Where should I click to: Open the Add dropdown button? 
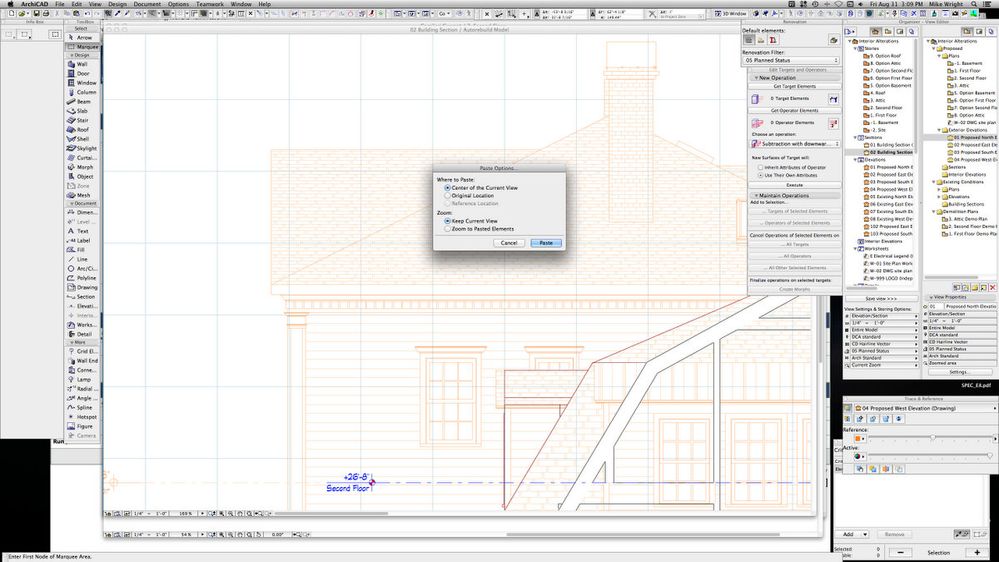(852, 535)
